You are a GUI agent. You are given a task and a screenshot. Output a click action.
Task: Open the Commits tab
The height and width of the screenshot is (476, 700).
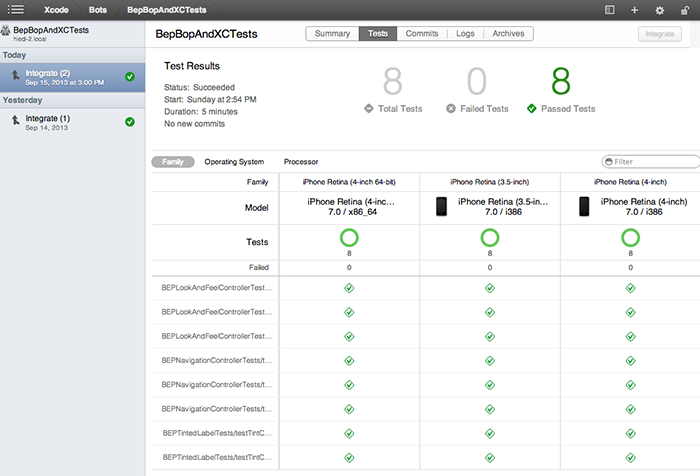422,33
